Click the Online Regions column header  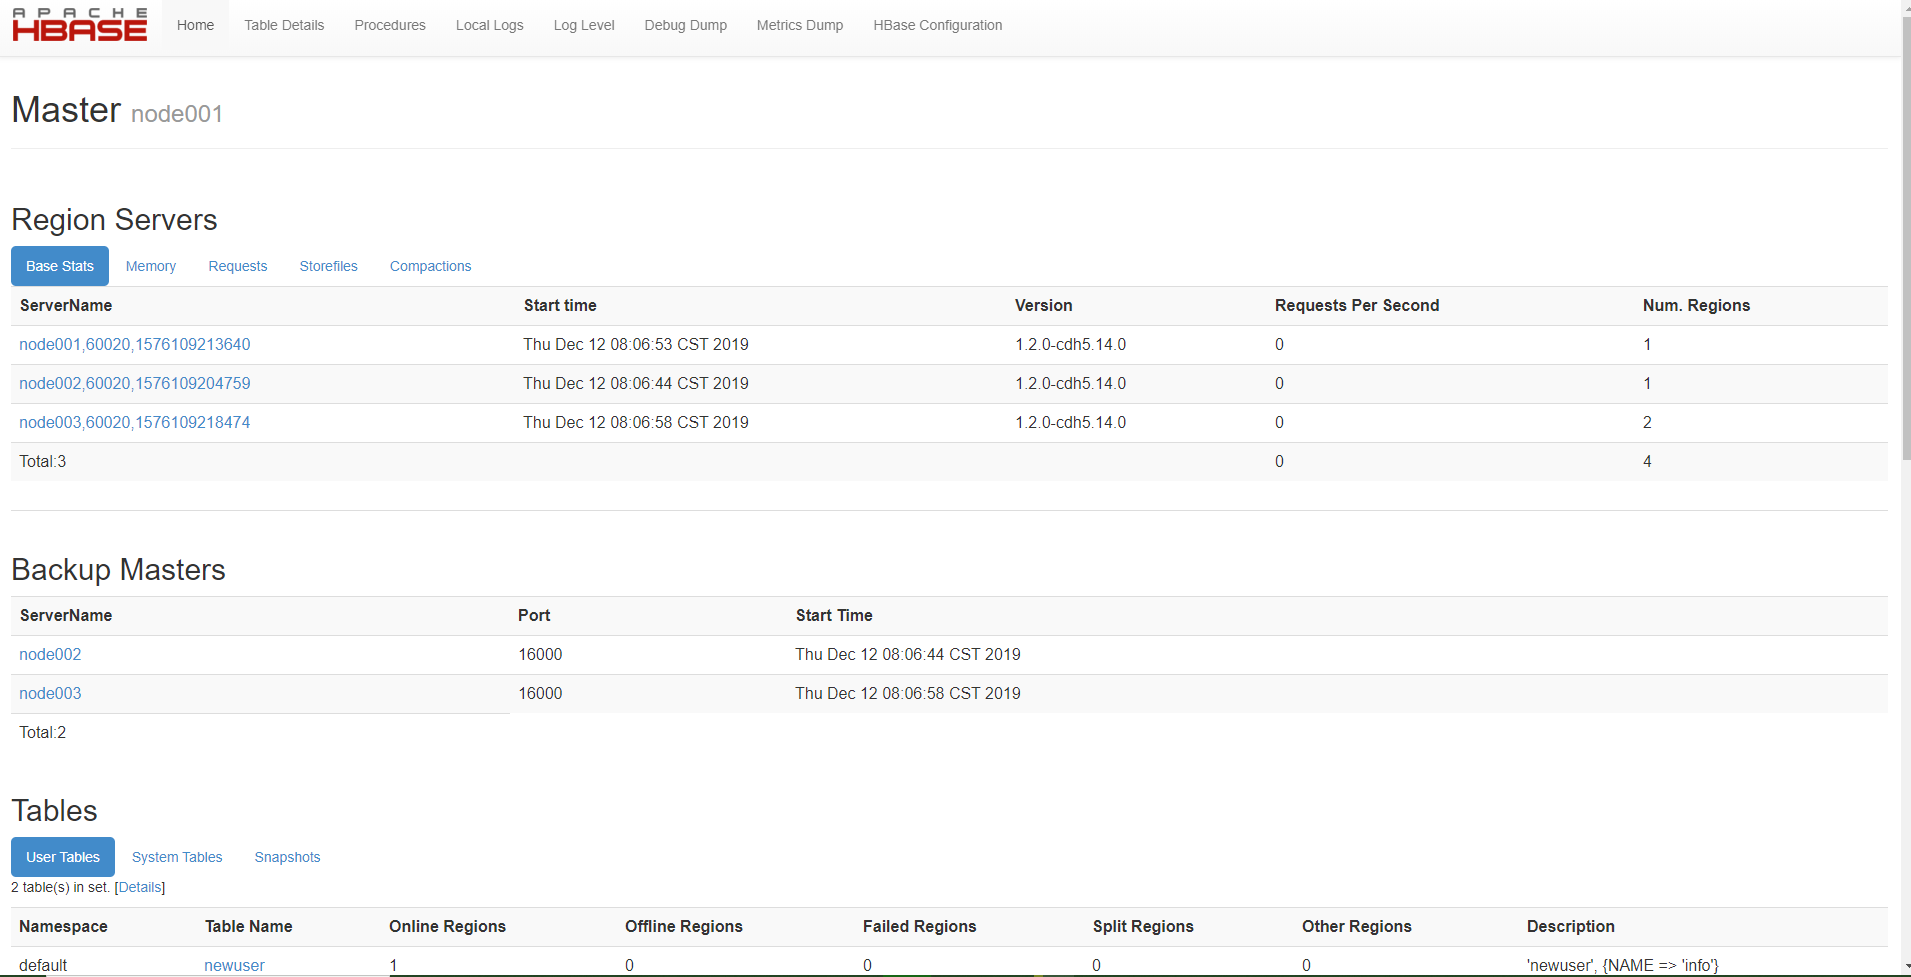pyautogui.click(x=448, y=926)
